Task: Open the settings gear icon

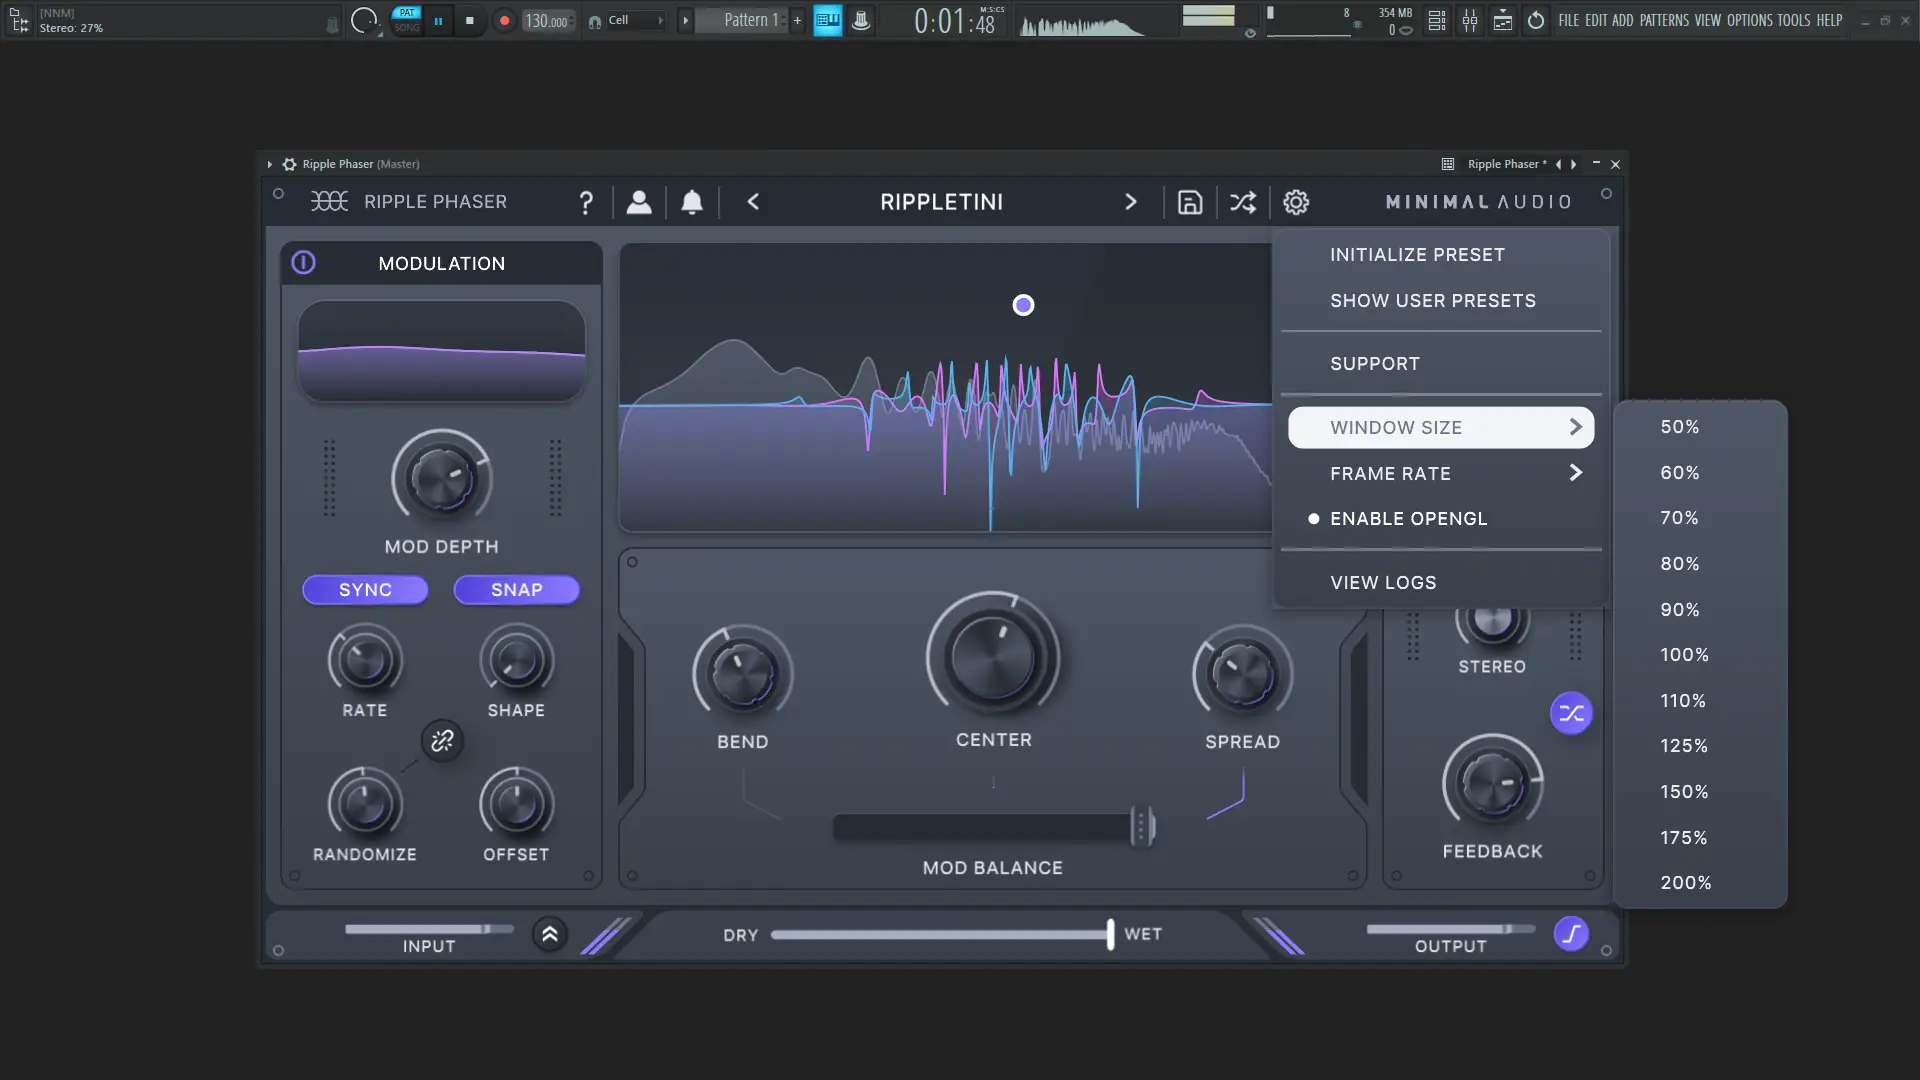Action: pos(1296,202)
